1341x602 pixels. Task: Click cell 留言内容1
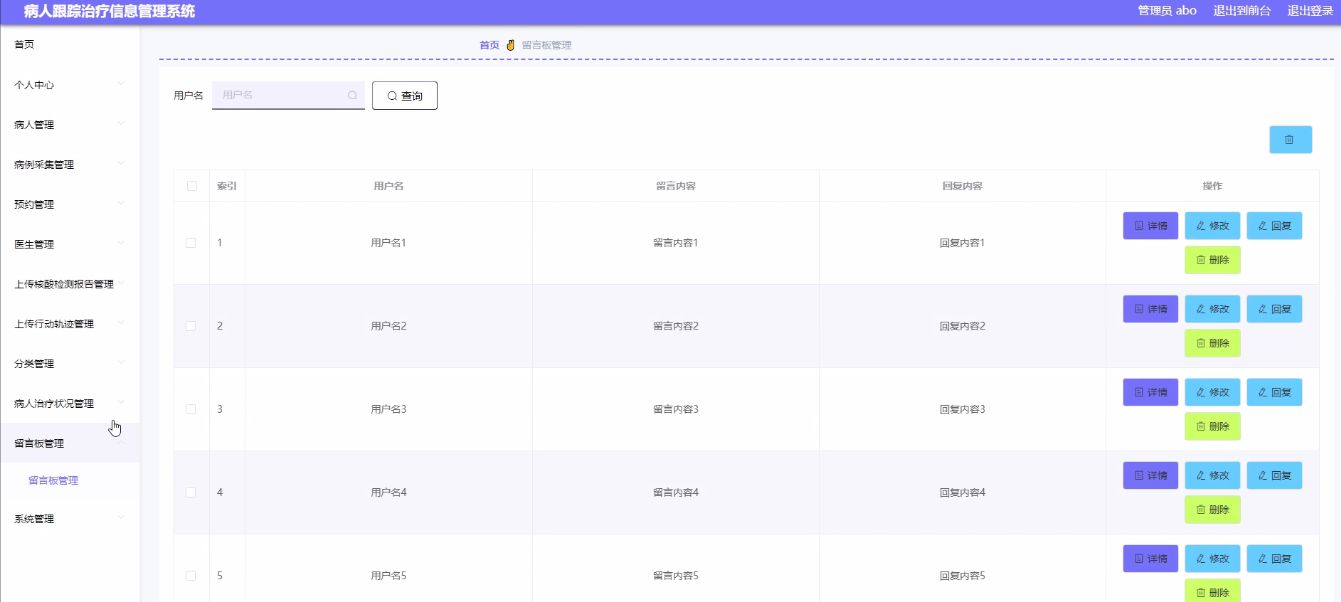pyautogui.click(x=675, y=243)
